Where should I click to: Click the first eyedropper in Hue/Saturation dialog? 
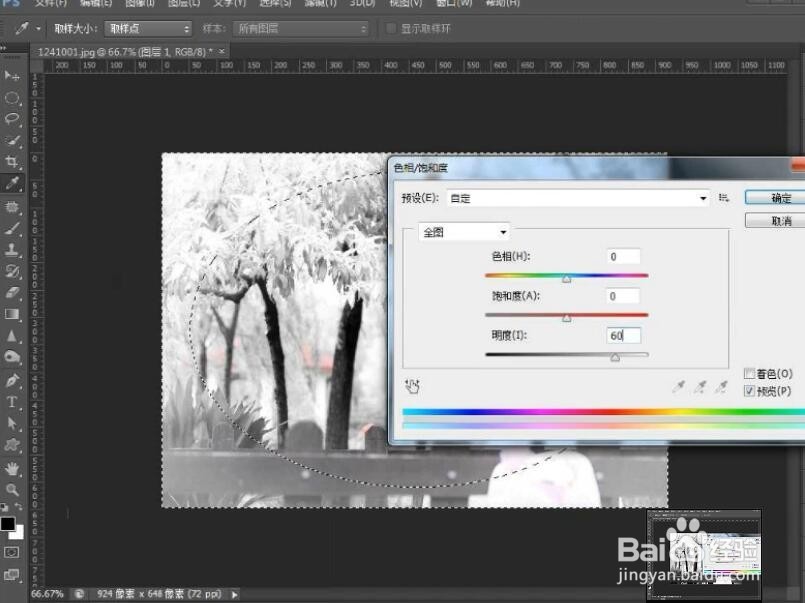679,386
